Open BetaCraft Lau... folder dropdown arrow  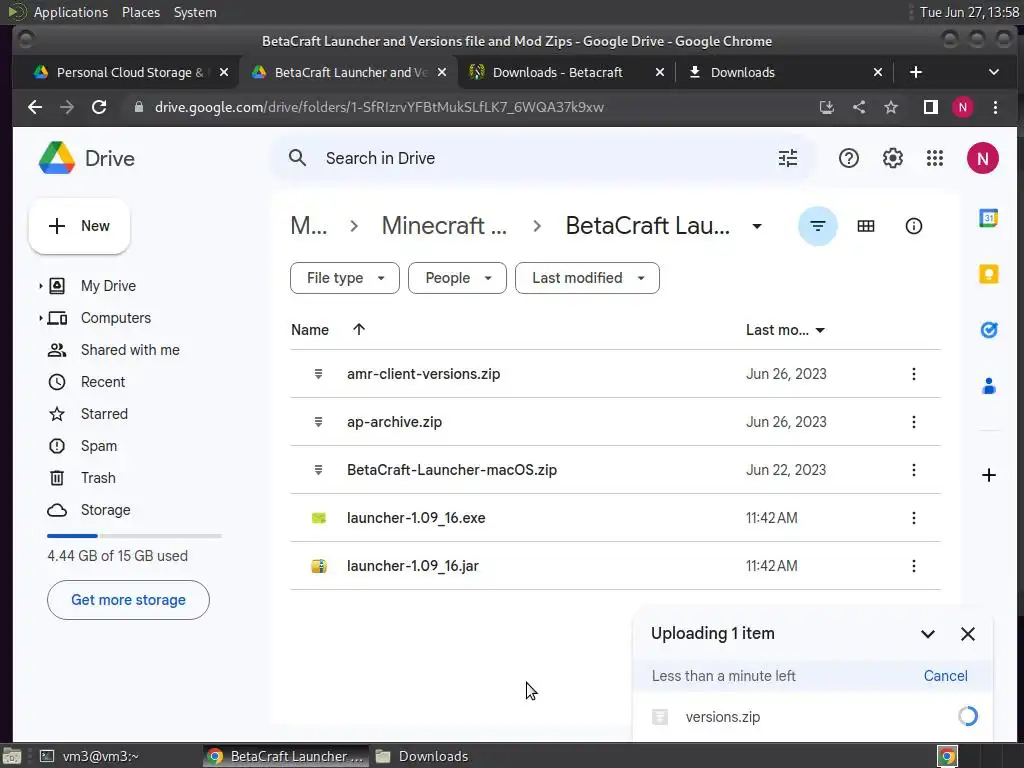pos(756,226)
